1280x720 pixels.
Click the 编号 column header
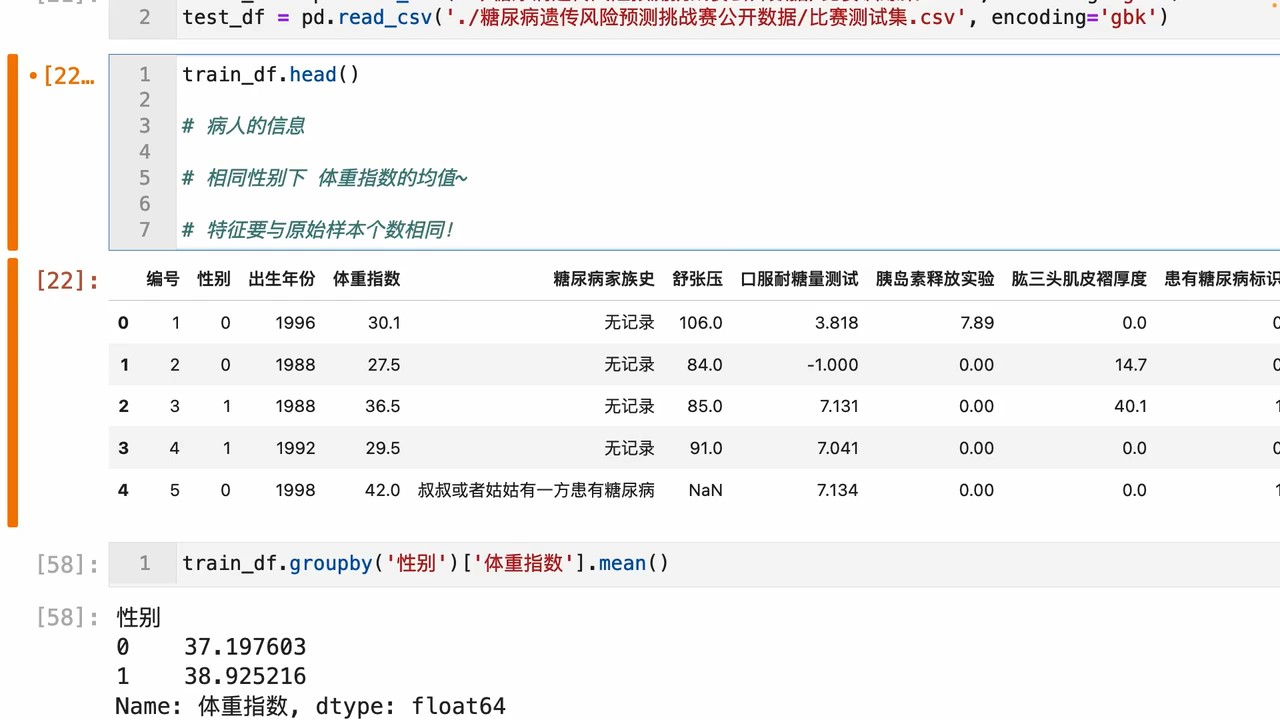pyautogui.click(x=163, y=279)
